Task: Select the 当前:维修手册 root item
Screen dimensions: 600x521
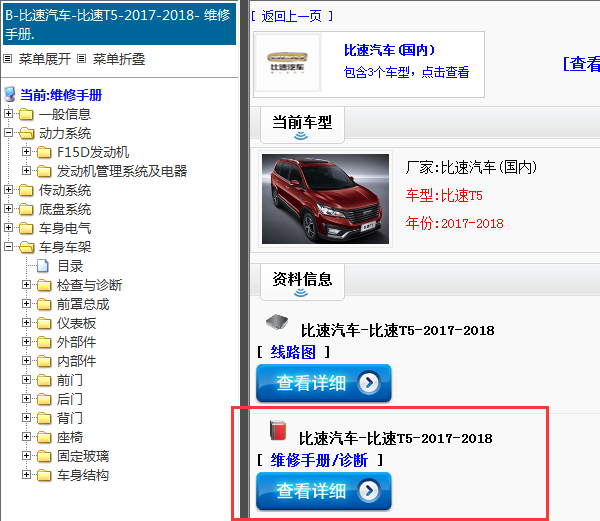Action: [61, 95]
